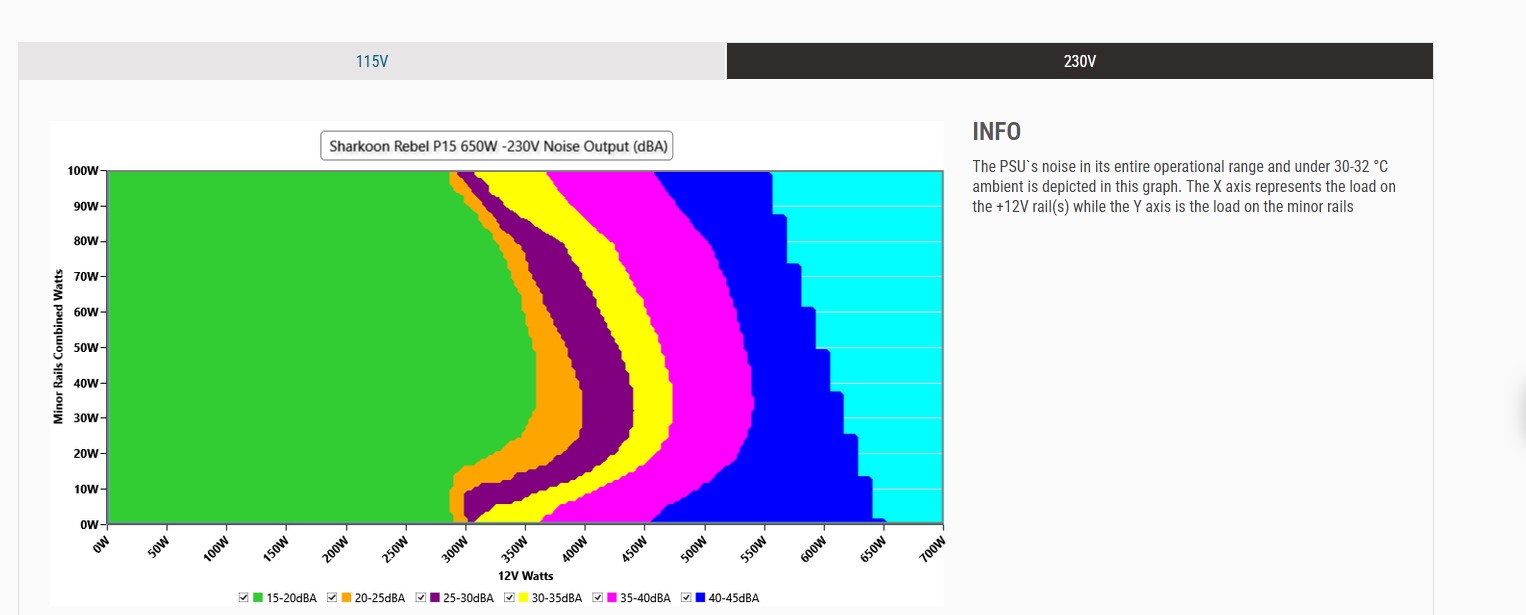The width and height of the screenshot is (1526, 615).
Task: Toggle the 30-35dBA legend checkbox
Action: 509,598
